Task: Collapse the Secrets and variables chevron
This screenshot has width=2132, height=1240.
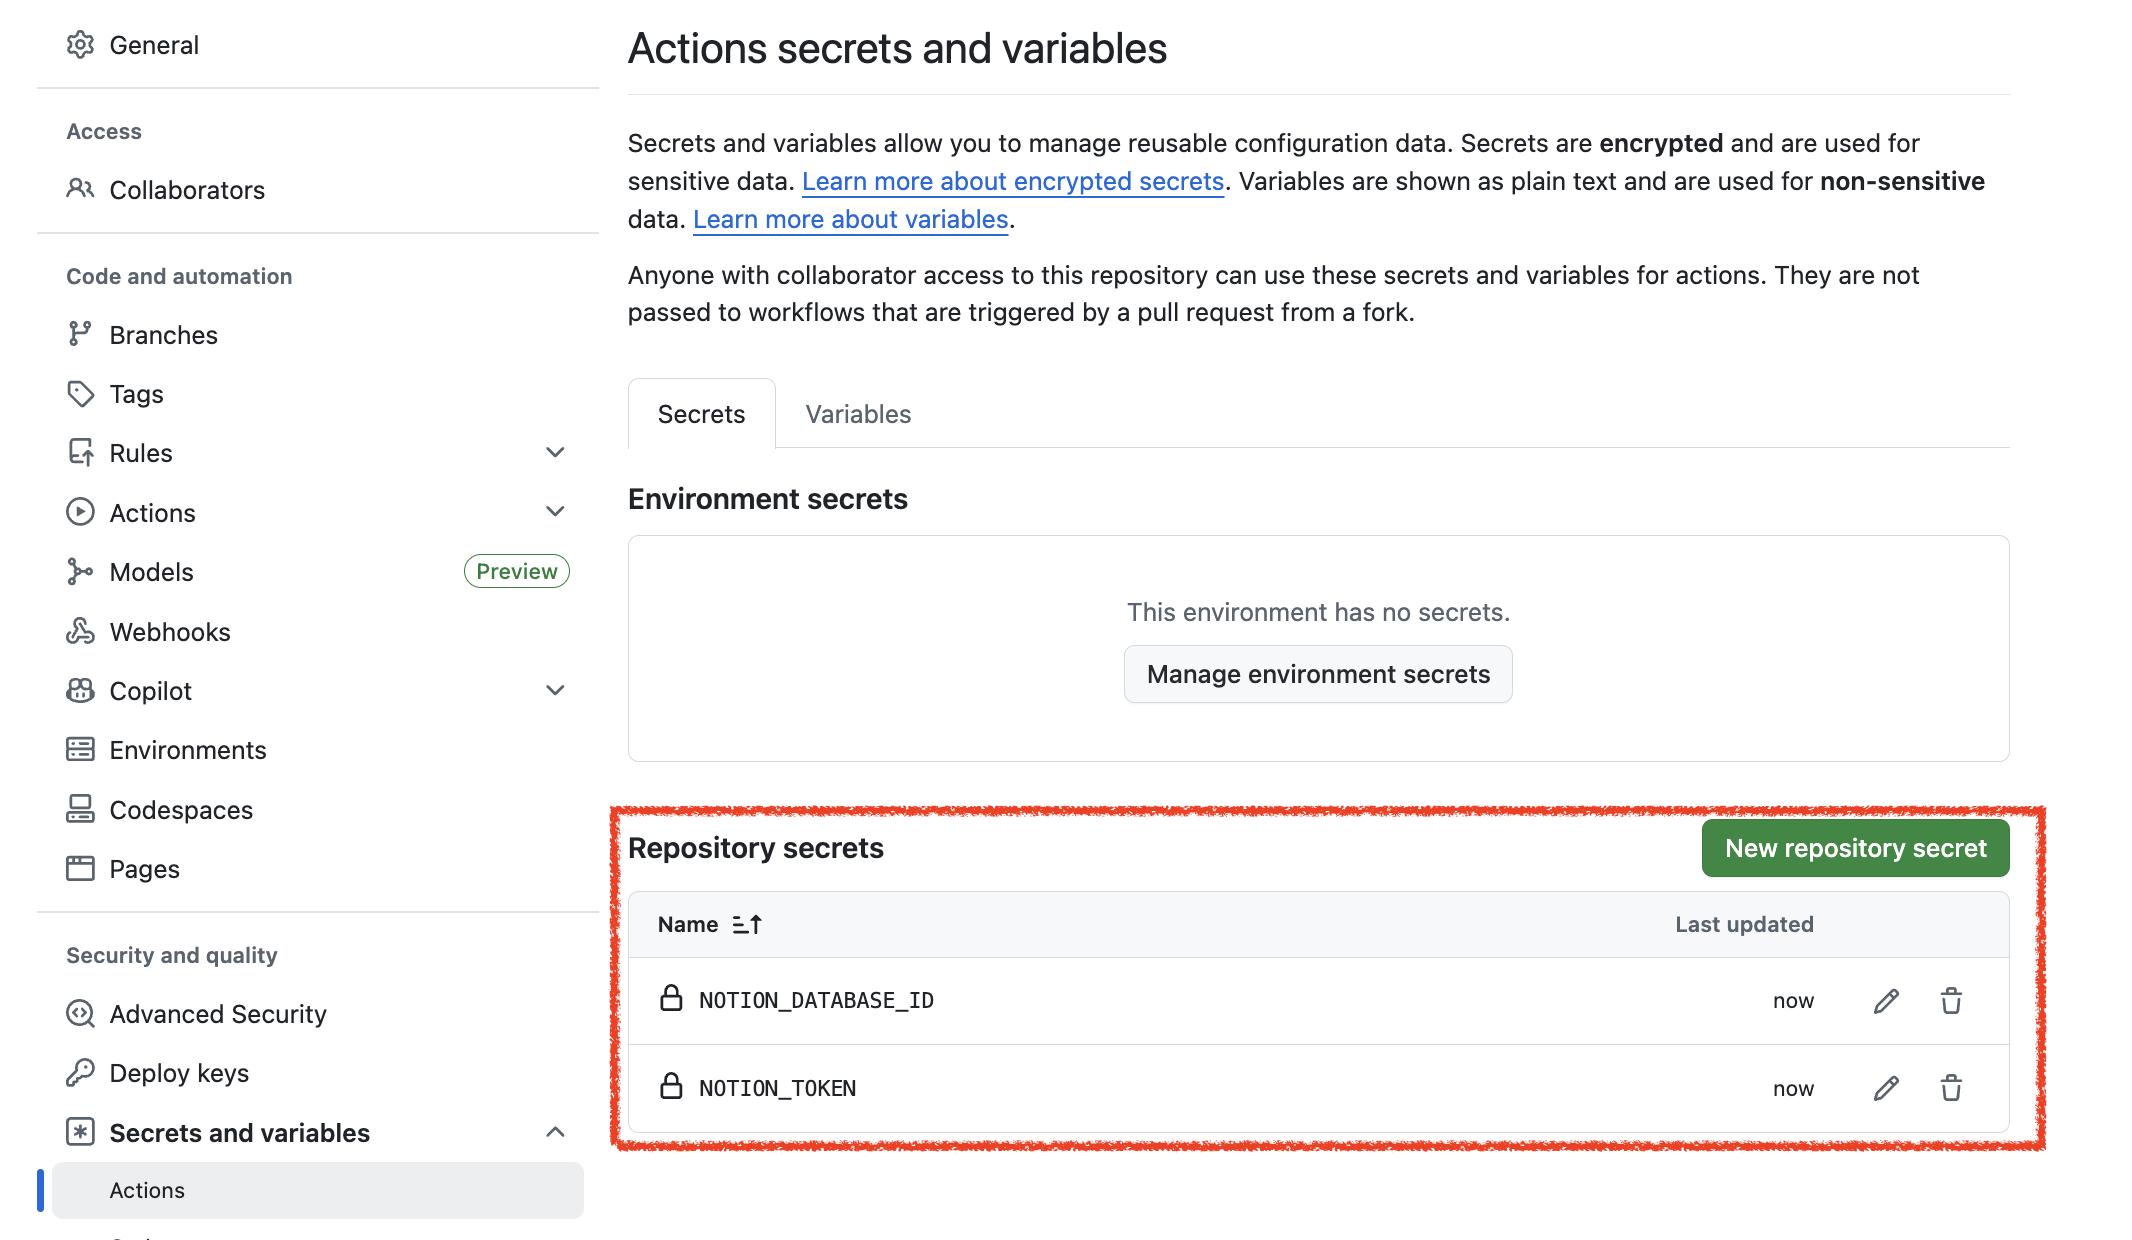Action: (555, 1132)
